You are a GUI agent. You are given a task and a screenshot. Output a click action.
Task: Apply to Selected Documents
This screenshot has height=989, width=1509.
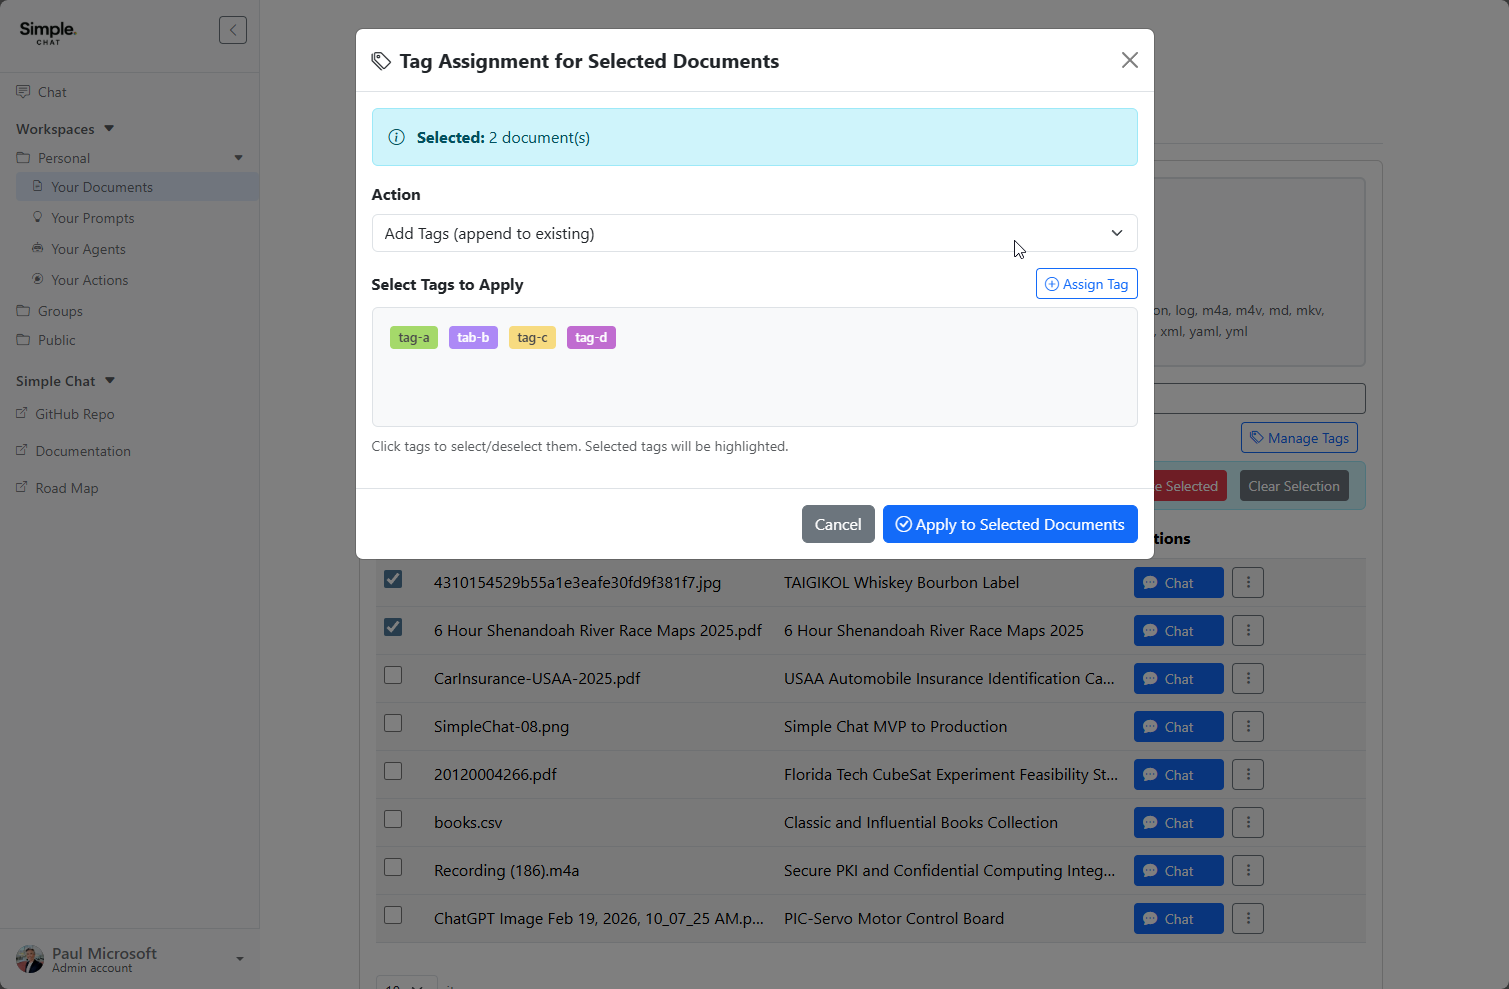[x=1010, y=524]
